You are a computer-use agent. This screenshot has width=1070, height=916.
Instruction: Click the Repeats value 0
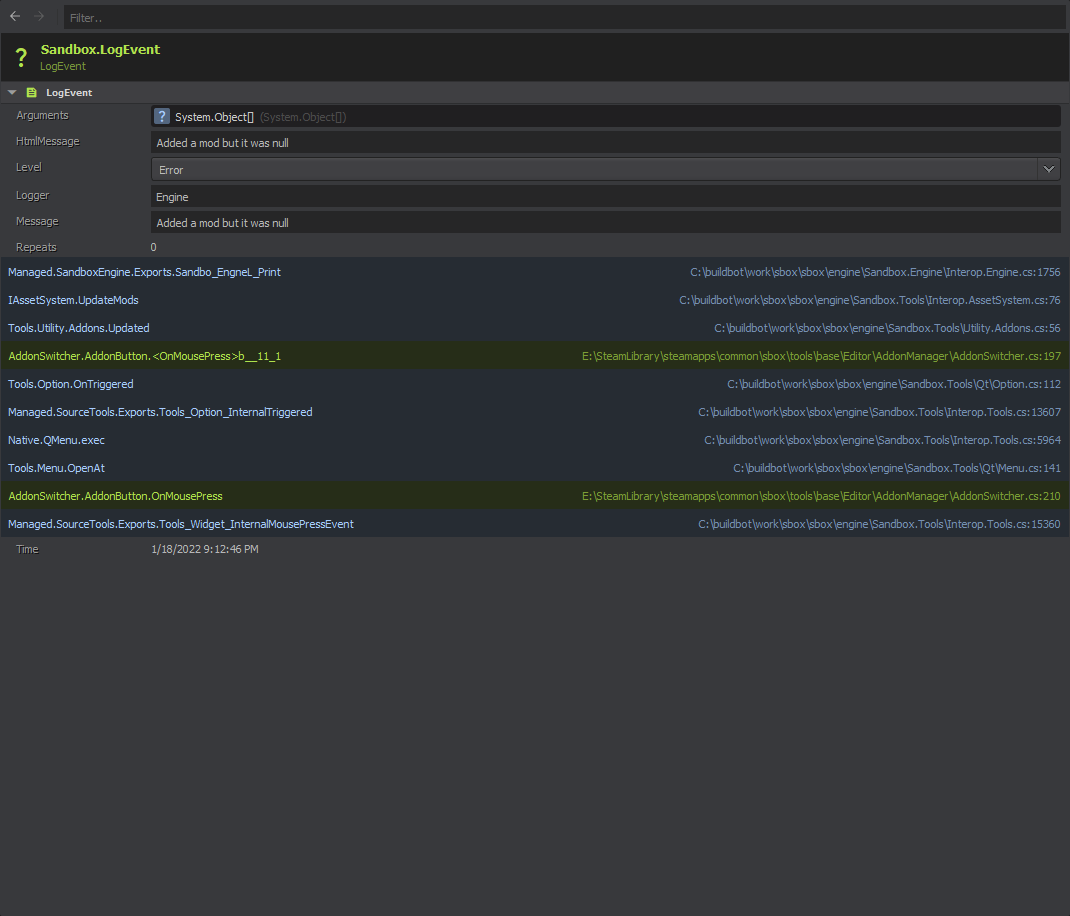click(154, 247)
